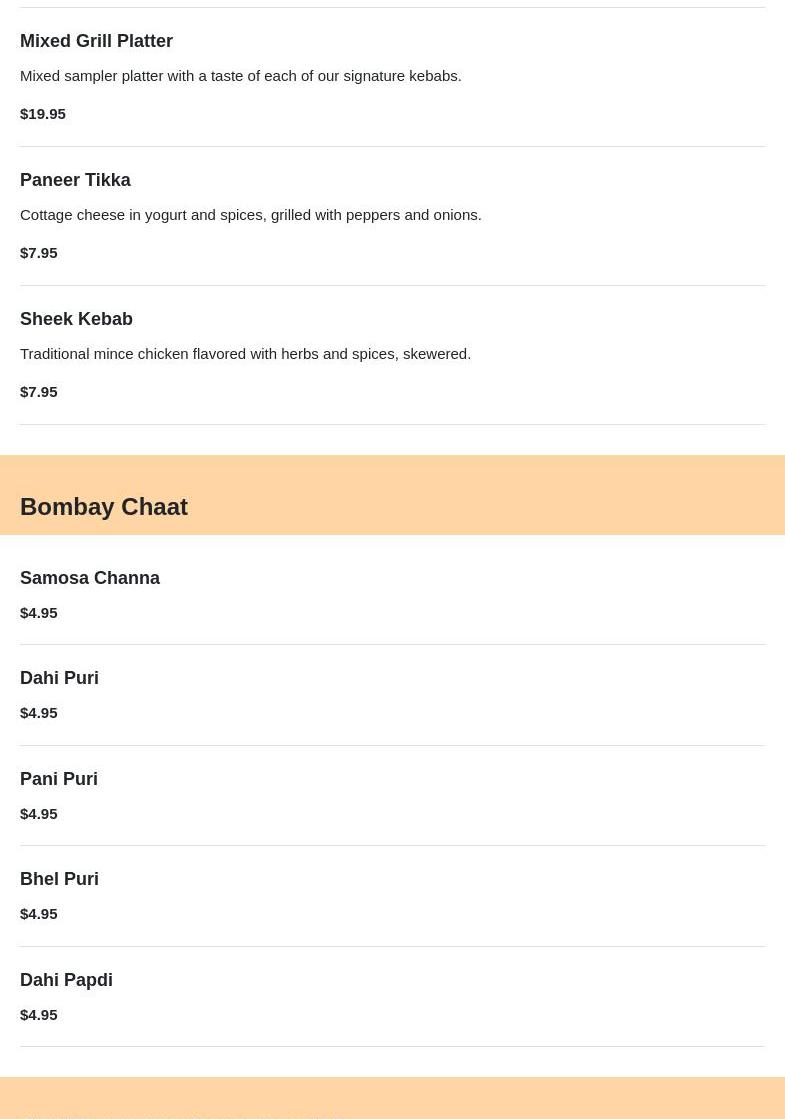
Task: Choose the Sheek Kebab item title
Action: [76, 319]
